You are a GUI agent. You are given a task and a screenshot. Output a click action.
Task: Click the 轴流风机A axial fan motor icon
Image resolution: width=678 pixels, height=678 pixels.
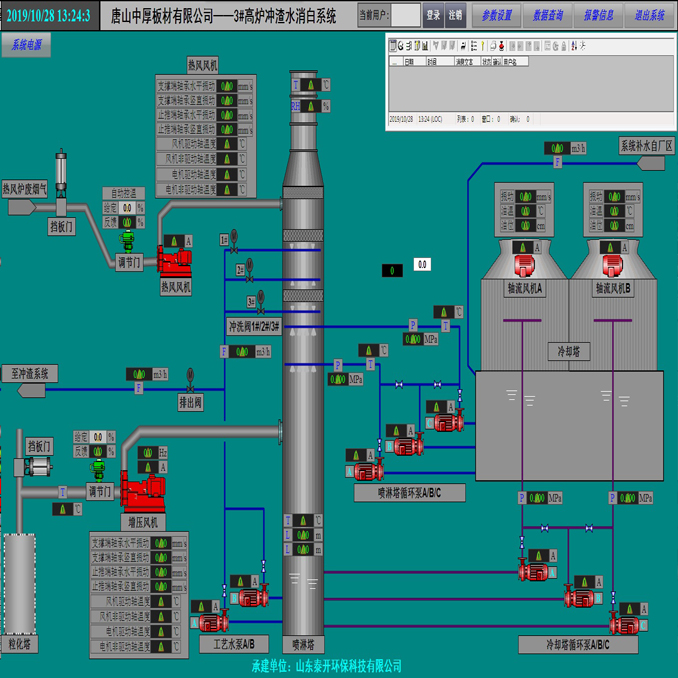[x=524, y=265]
